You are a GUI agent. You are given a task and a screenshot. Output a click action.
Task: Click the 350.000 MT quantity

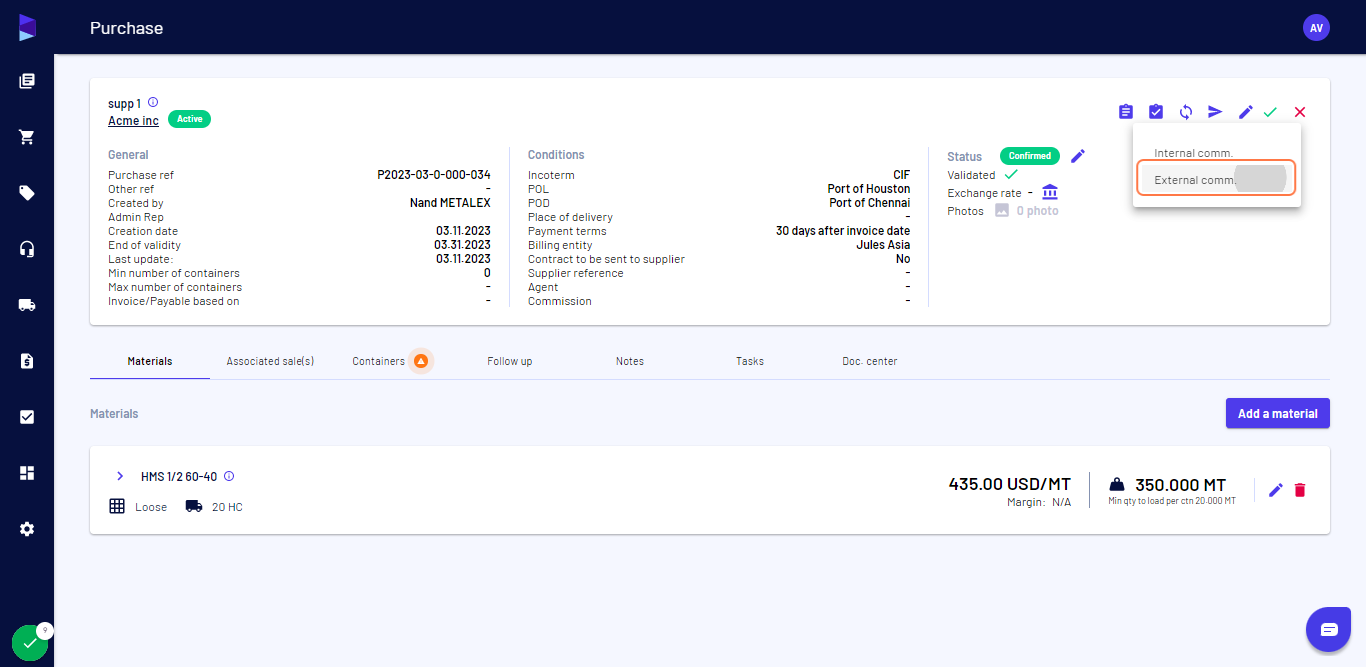pyautogui.click(x=1180, y=485)
